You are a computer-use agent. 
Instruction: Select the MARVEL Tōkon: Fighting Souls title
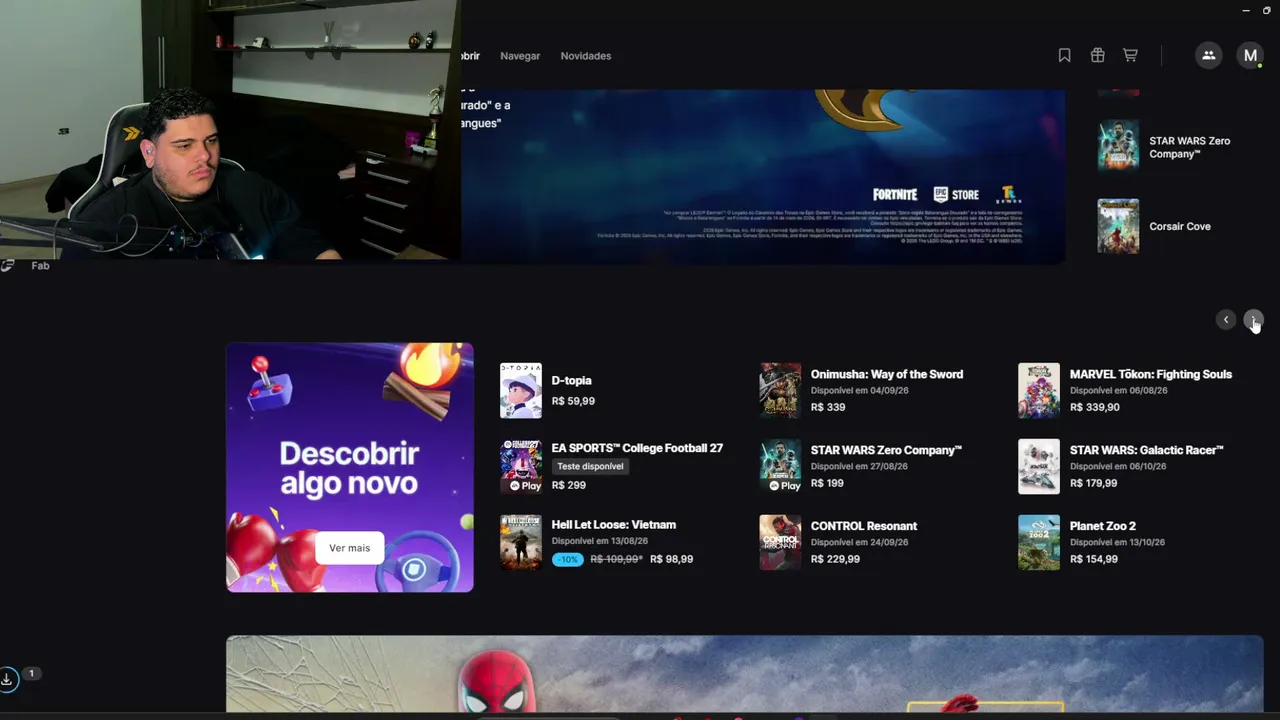click(x=1151, y=374)
